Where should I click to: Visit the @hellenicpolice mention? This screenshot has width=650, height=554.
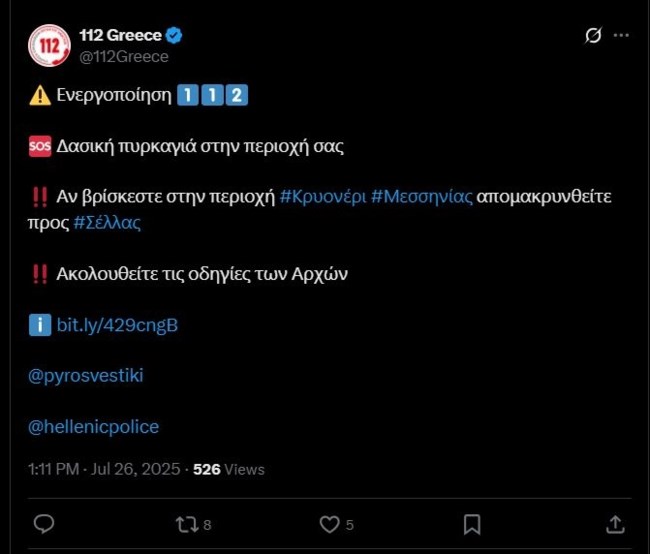94,427
